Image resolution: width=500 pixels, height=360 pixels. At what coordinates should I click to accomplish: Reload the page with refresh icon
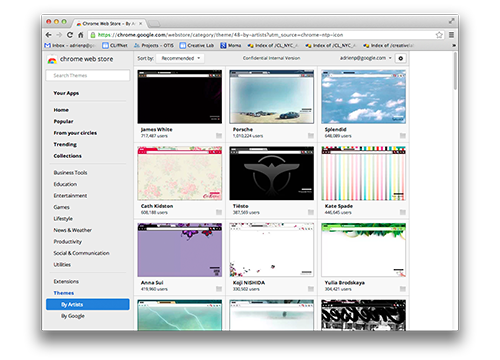(70, 35)
